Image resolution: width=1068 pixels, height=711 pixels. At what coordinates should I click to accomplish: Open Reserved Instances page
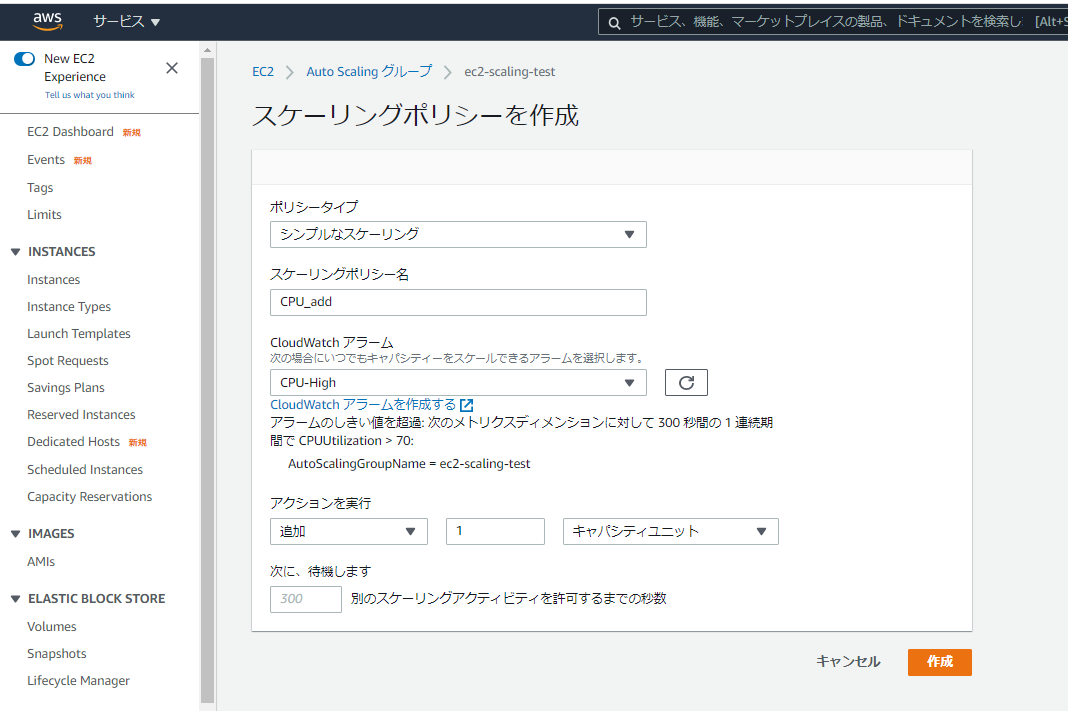(81, 415)
